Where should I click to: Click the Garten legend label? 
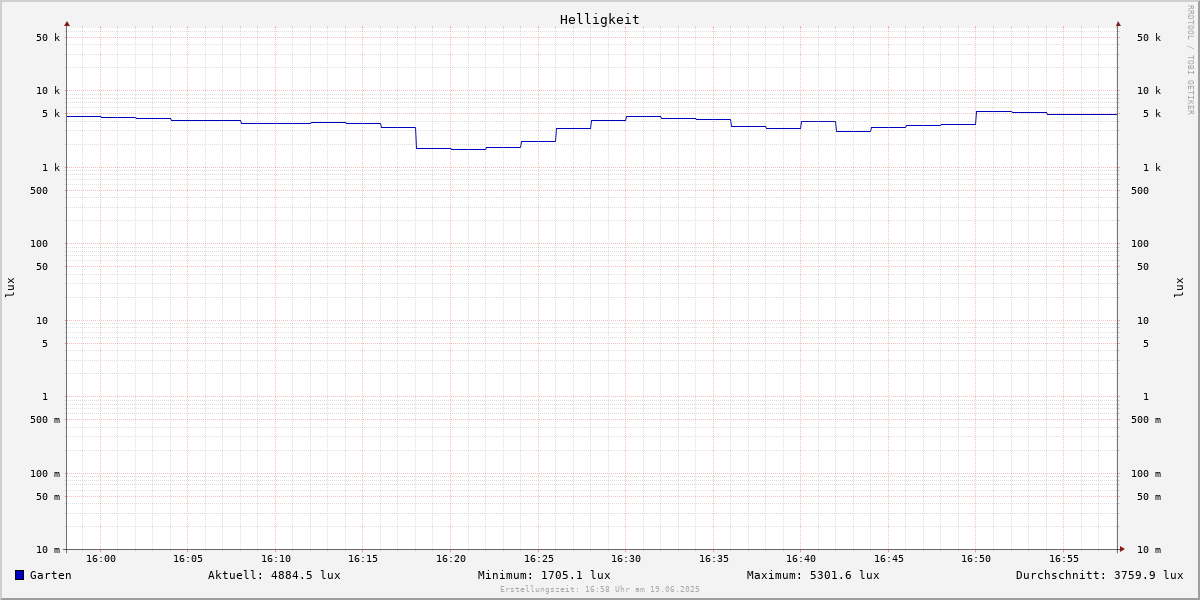tap(51, 575)
